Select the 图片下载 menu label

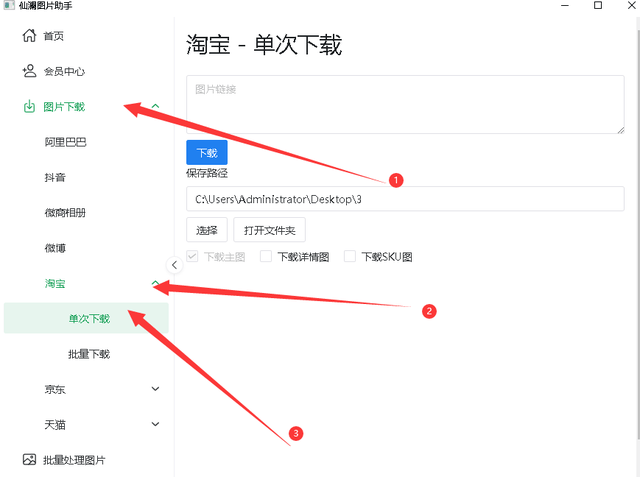coord(64,107)
